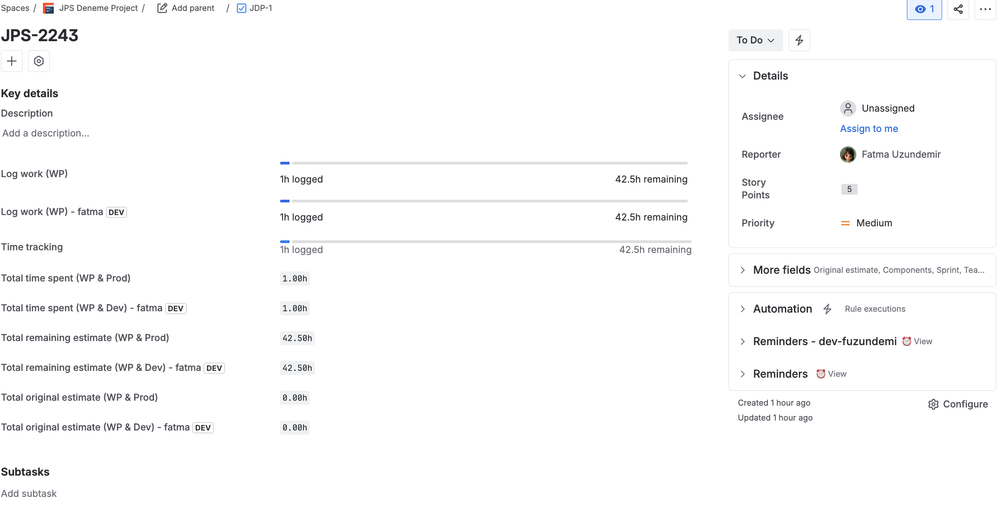Screen dimensions: 999x506
Task: Click Fatma Uzundemir's reporter avatar
Action: (847, 154)
